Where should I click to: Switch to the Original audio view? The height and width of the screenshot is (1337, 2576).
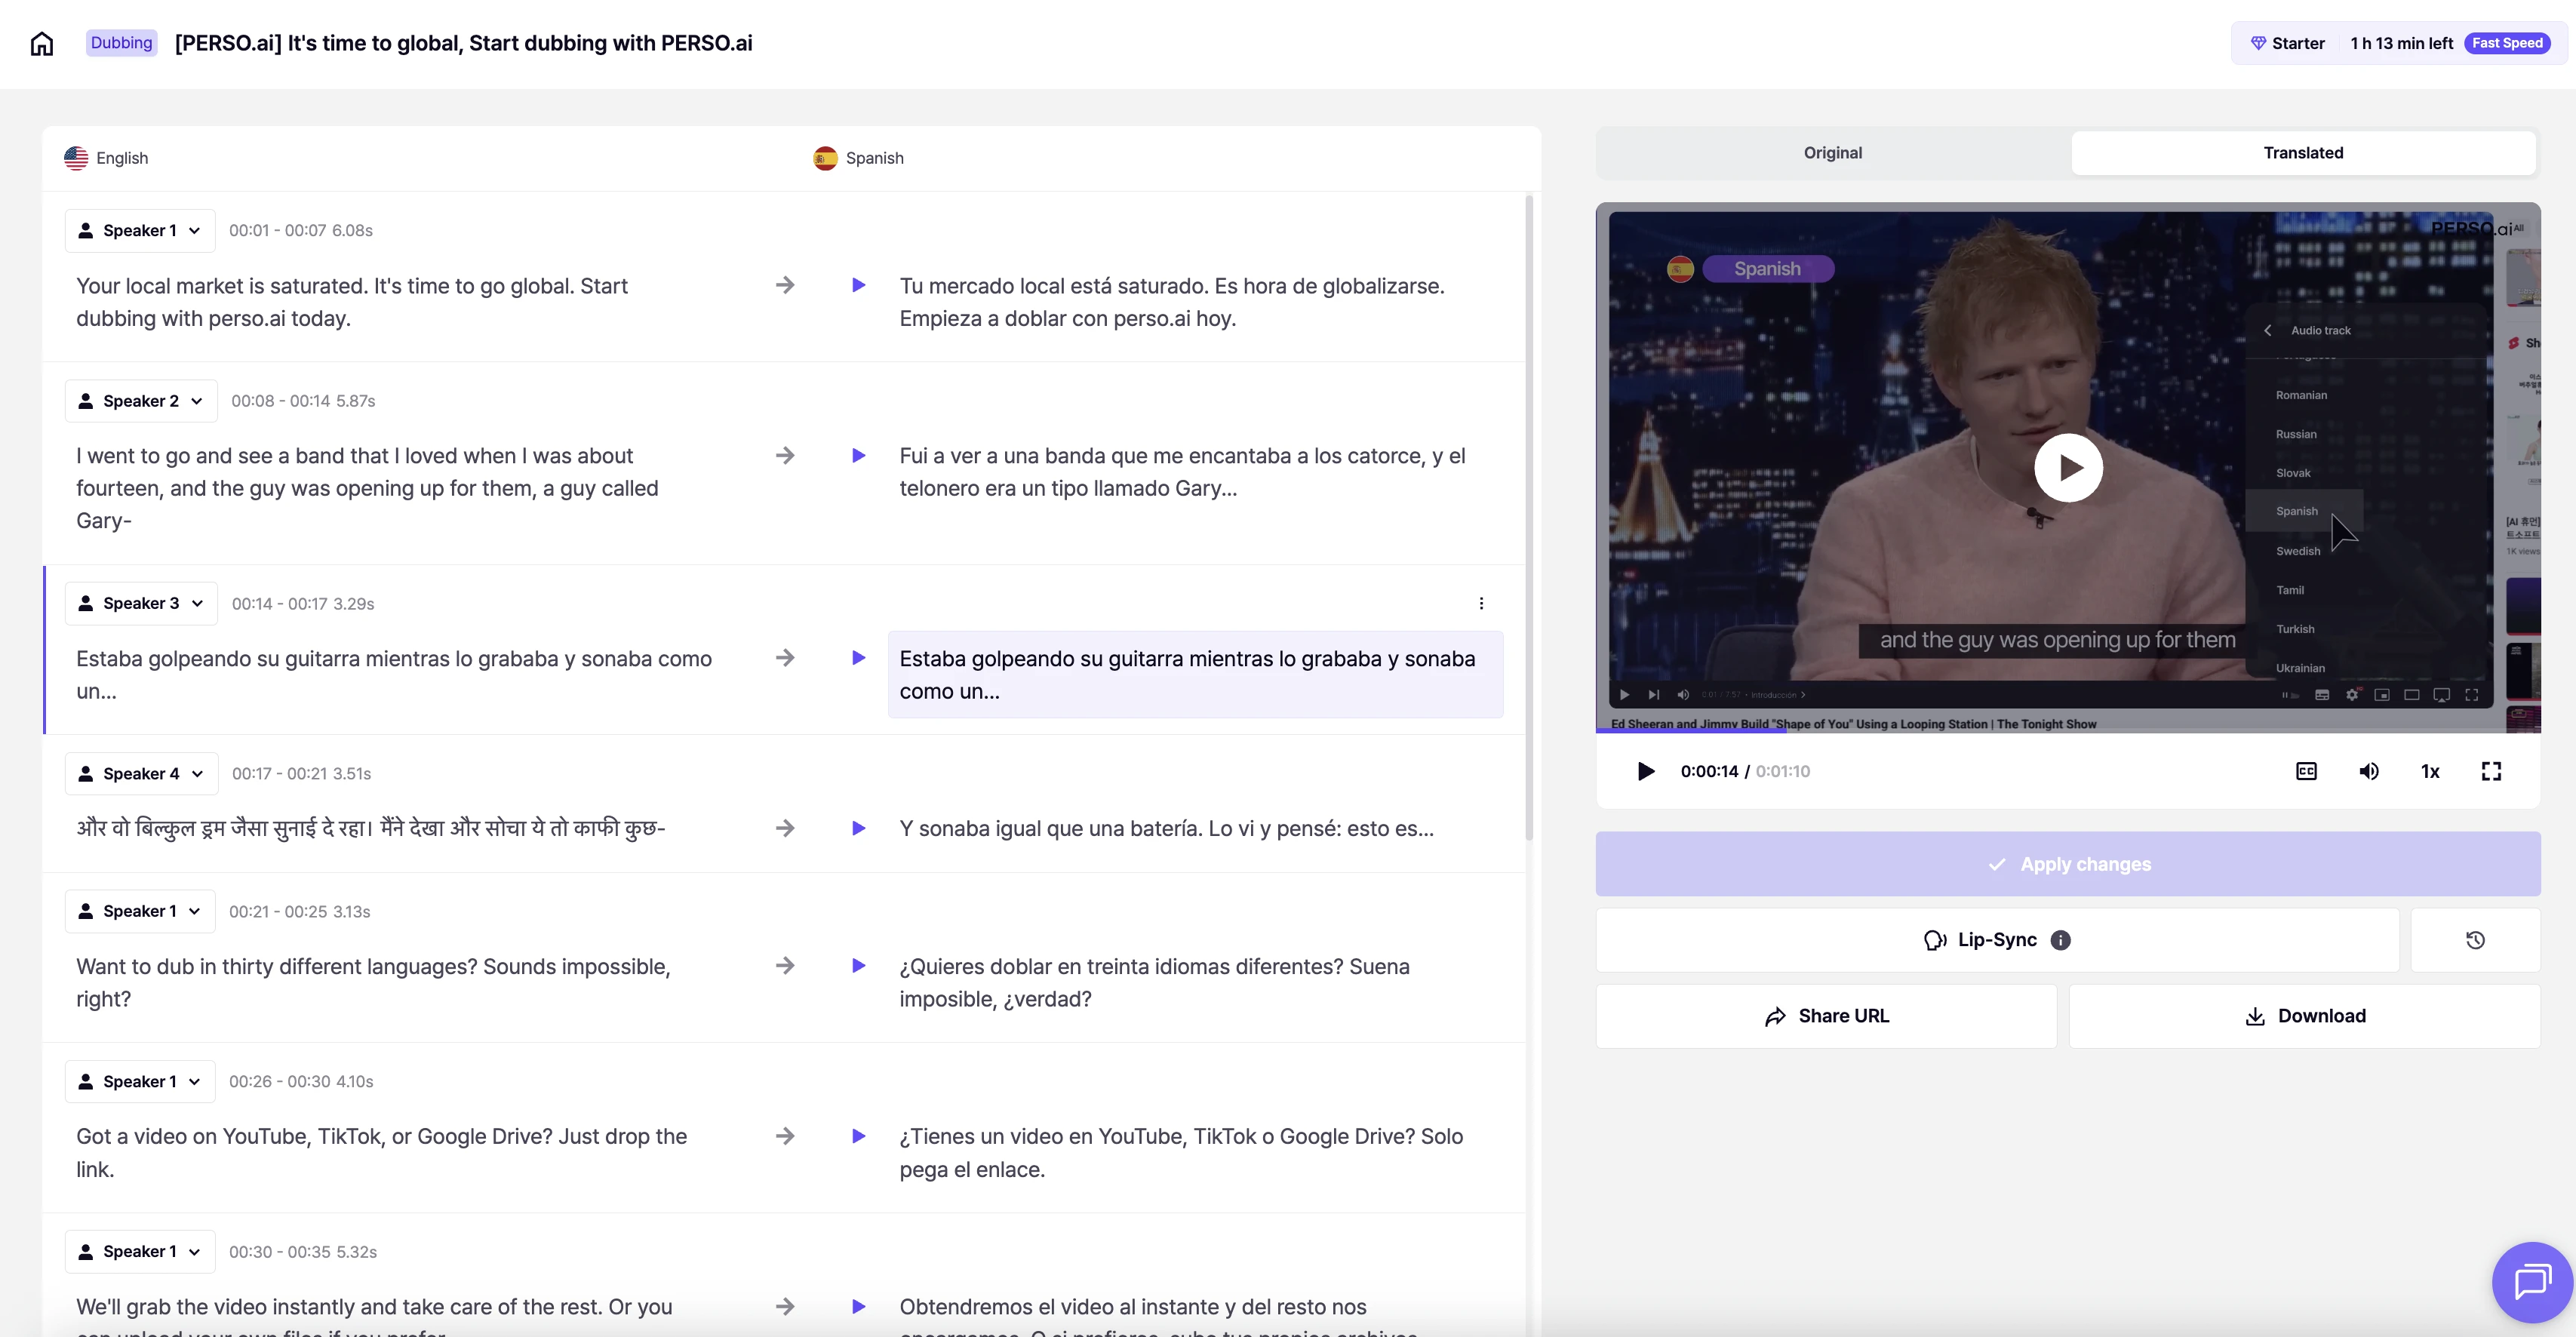[x=1832, y=152]
